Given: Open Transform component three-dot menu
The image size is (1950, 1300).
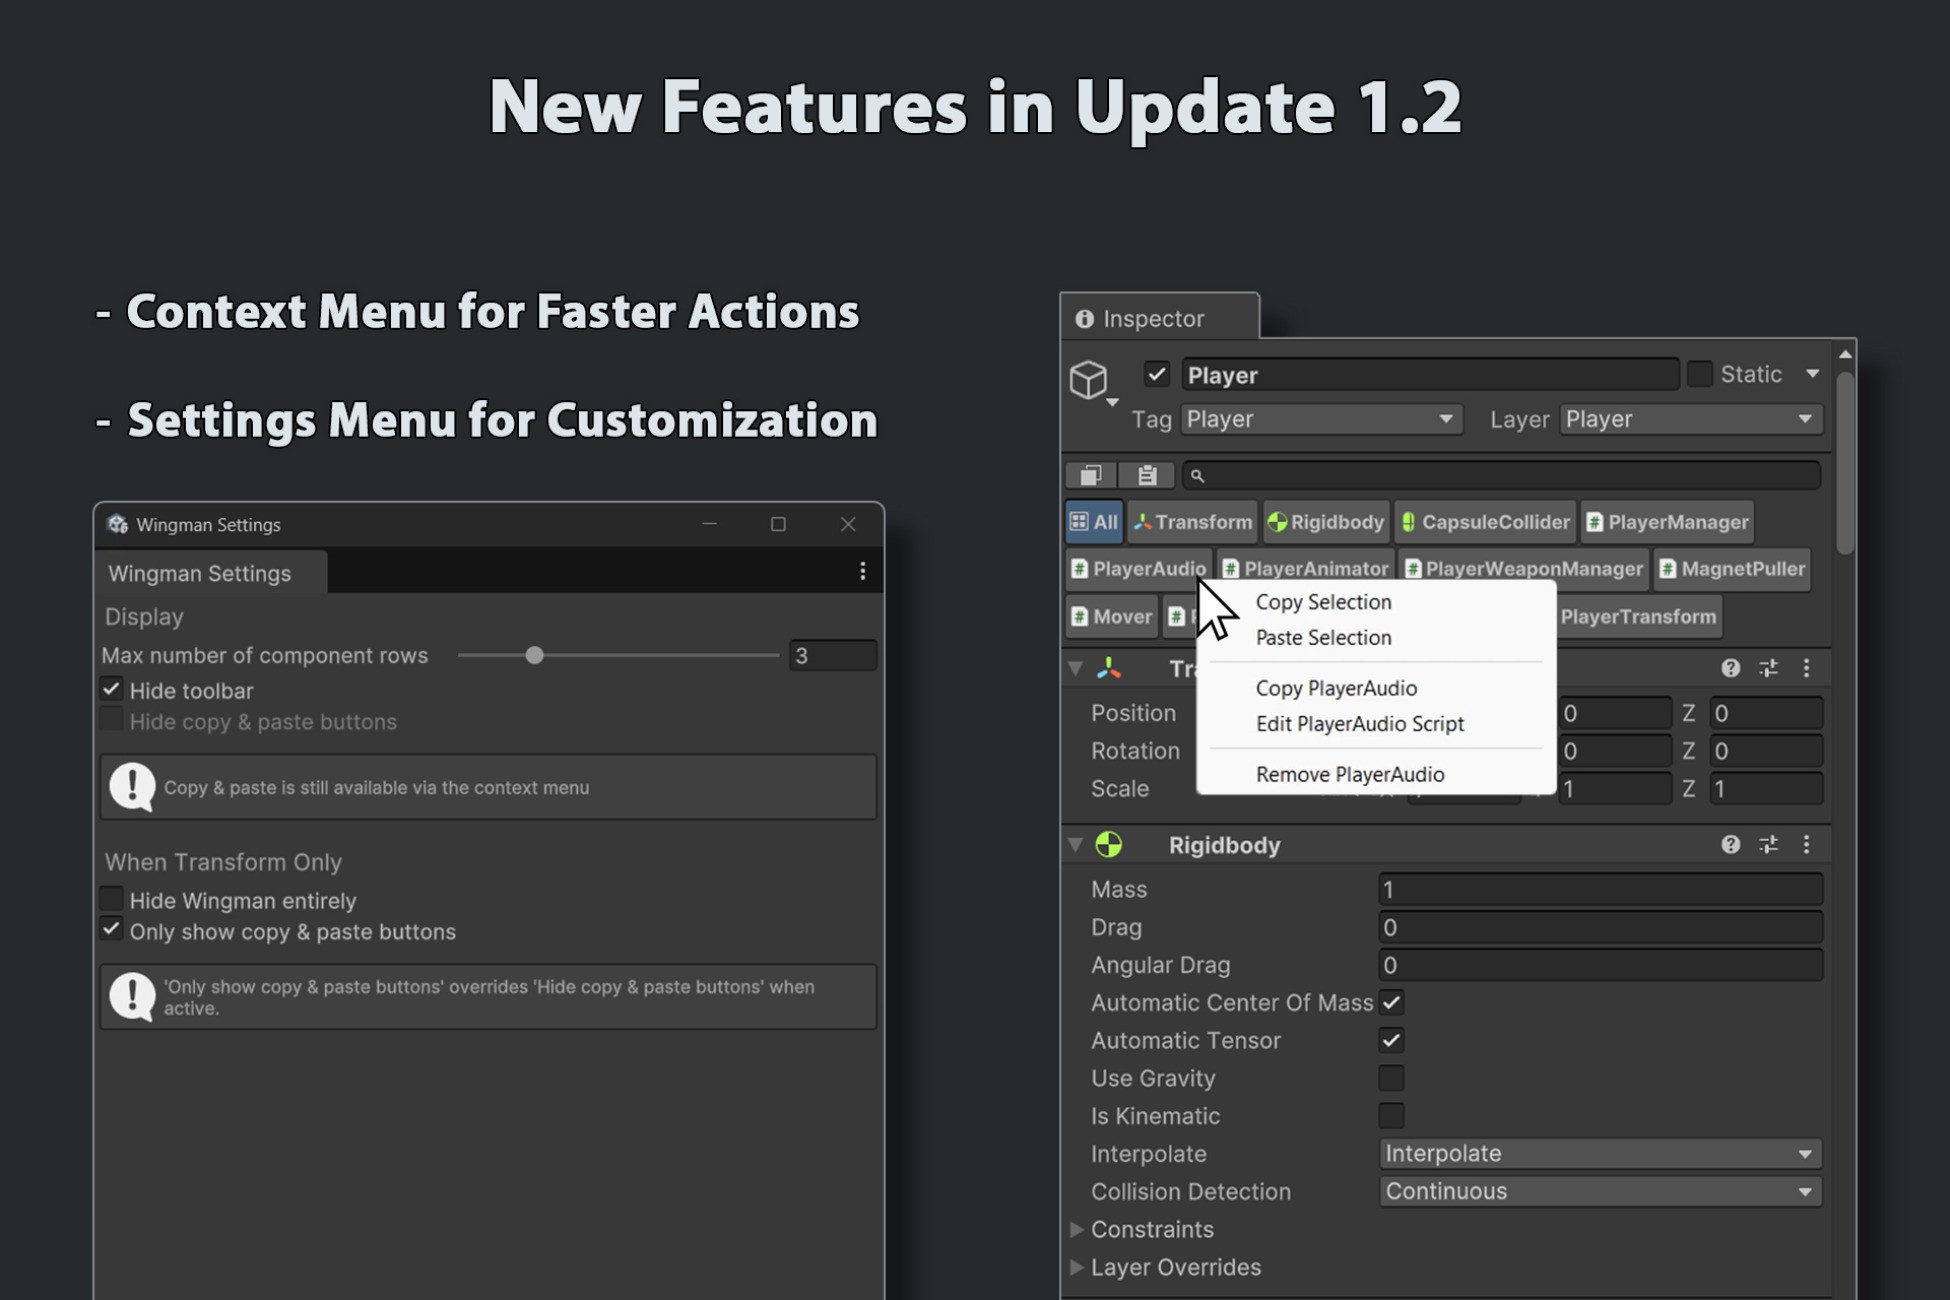Looking at the screenshot, I should tap(1806, 668).
